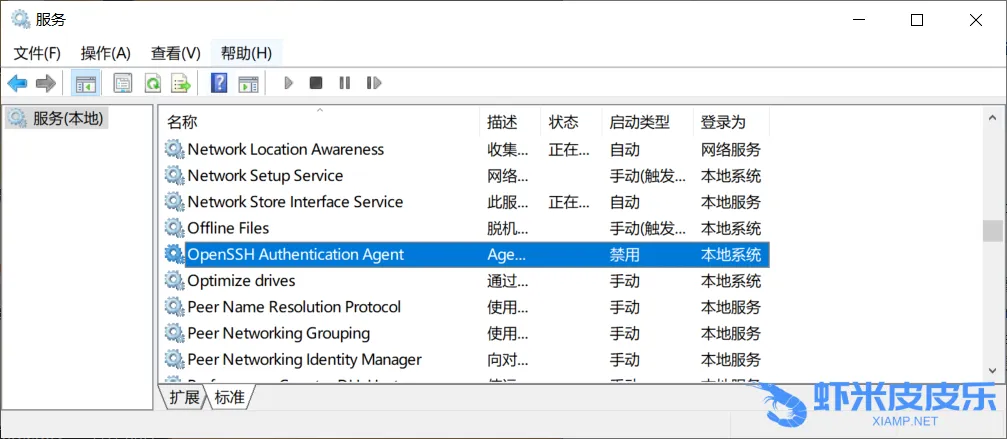Viewport: 1007px width, 439px height.
Task: Switch to the 标准 tab
Action: coord(229,397)
